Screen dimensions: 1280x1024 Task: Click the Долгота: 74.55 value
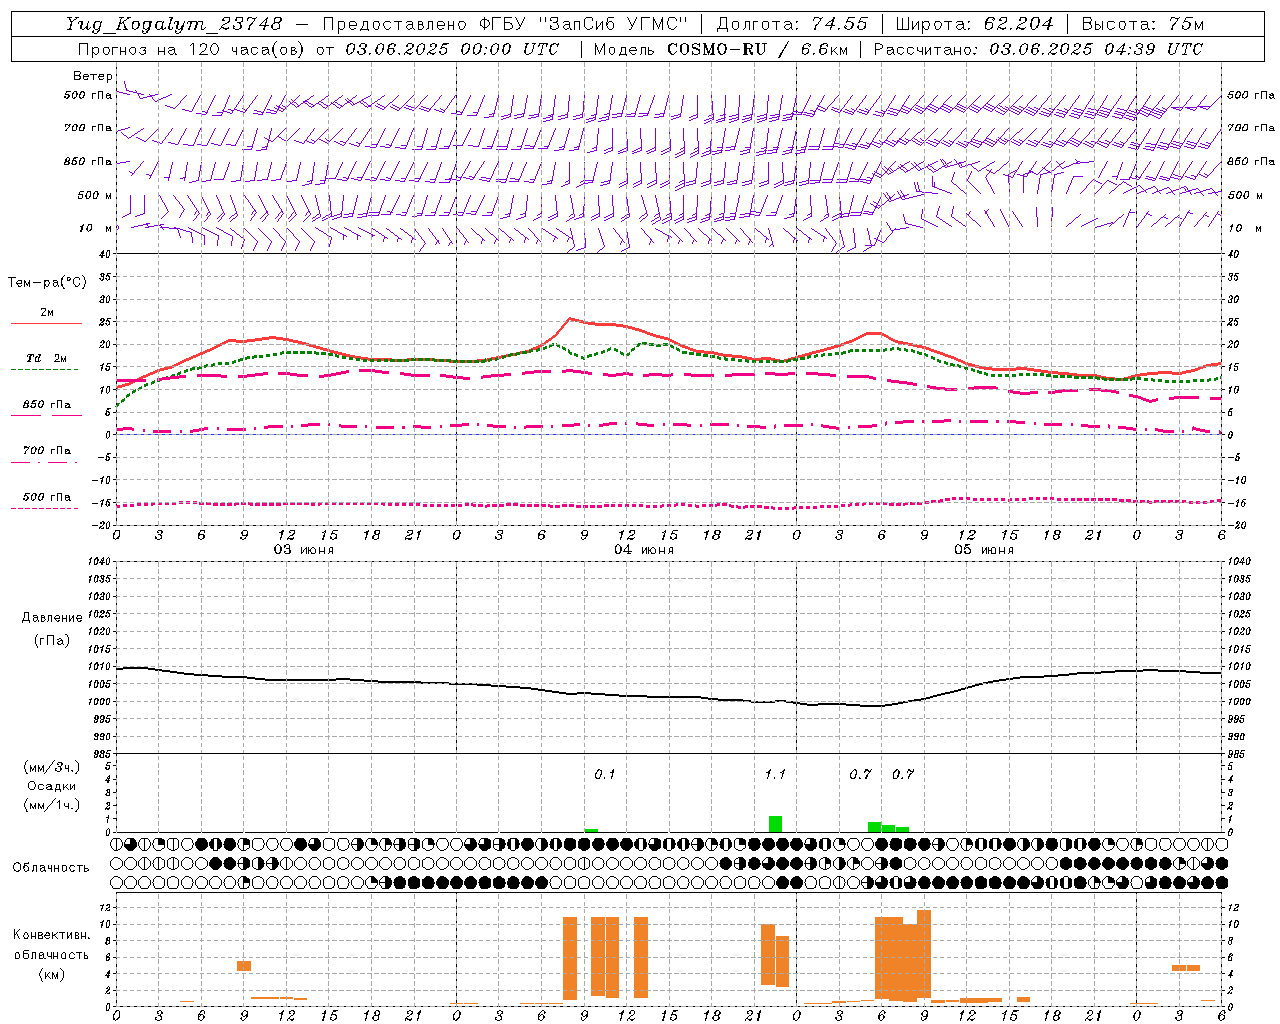pyautogui.click(x=792, y=24)
